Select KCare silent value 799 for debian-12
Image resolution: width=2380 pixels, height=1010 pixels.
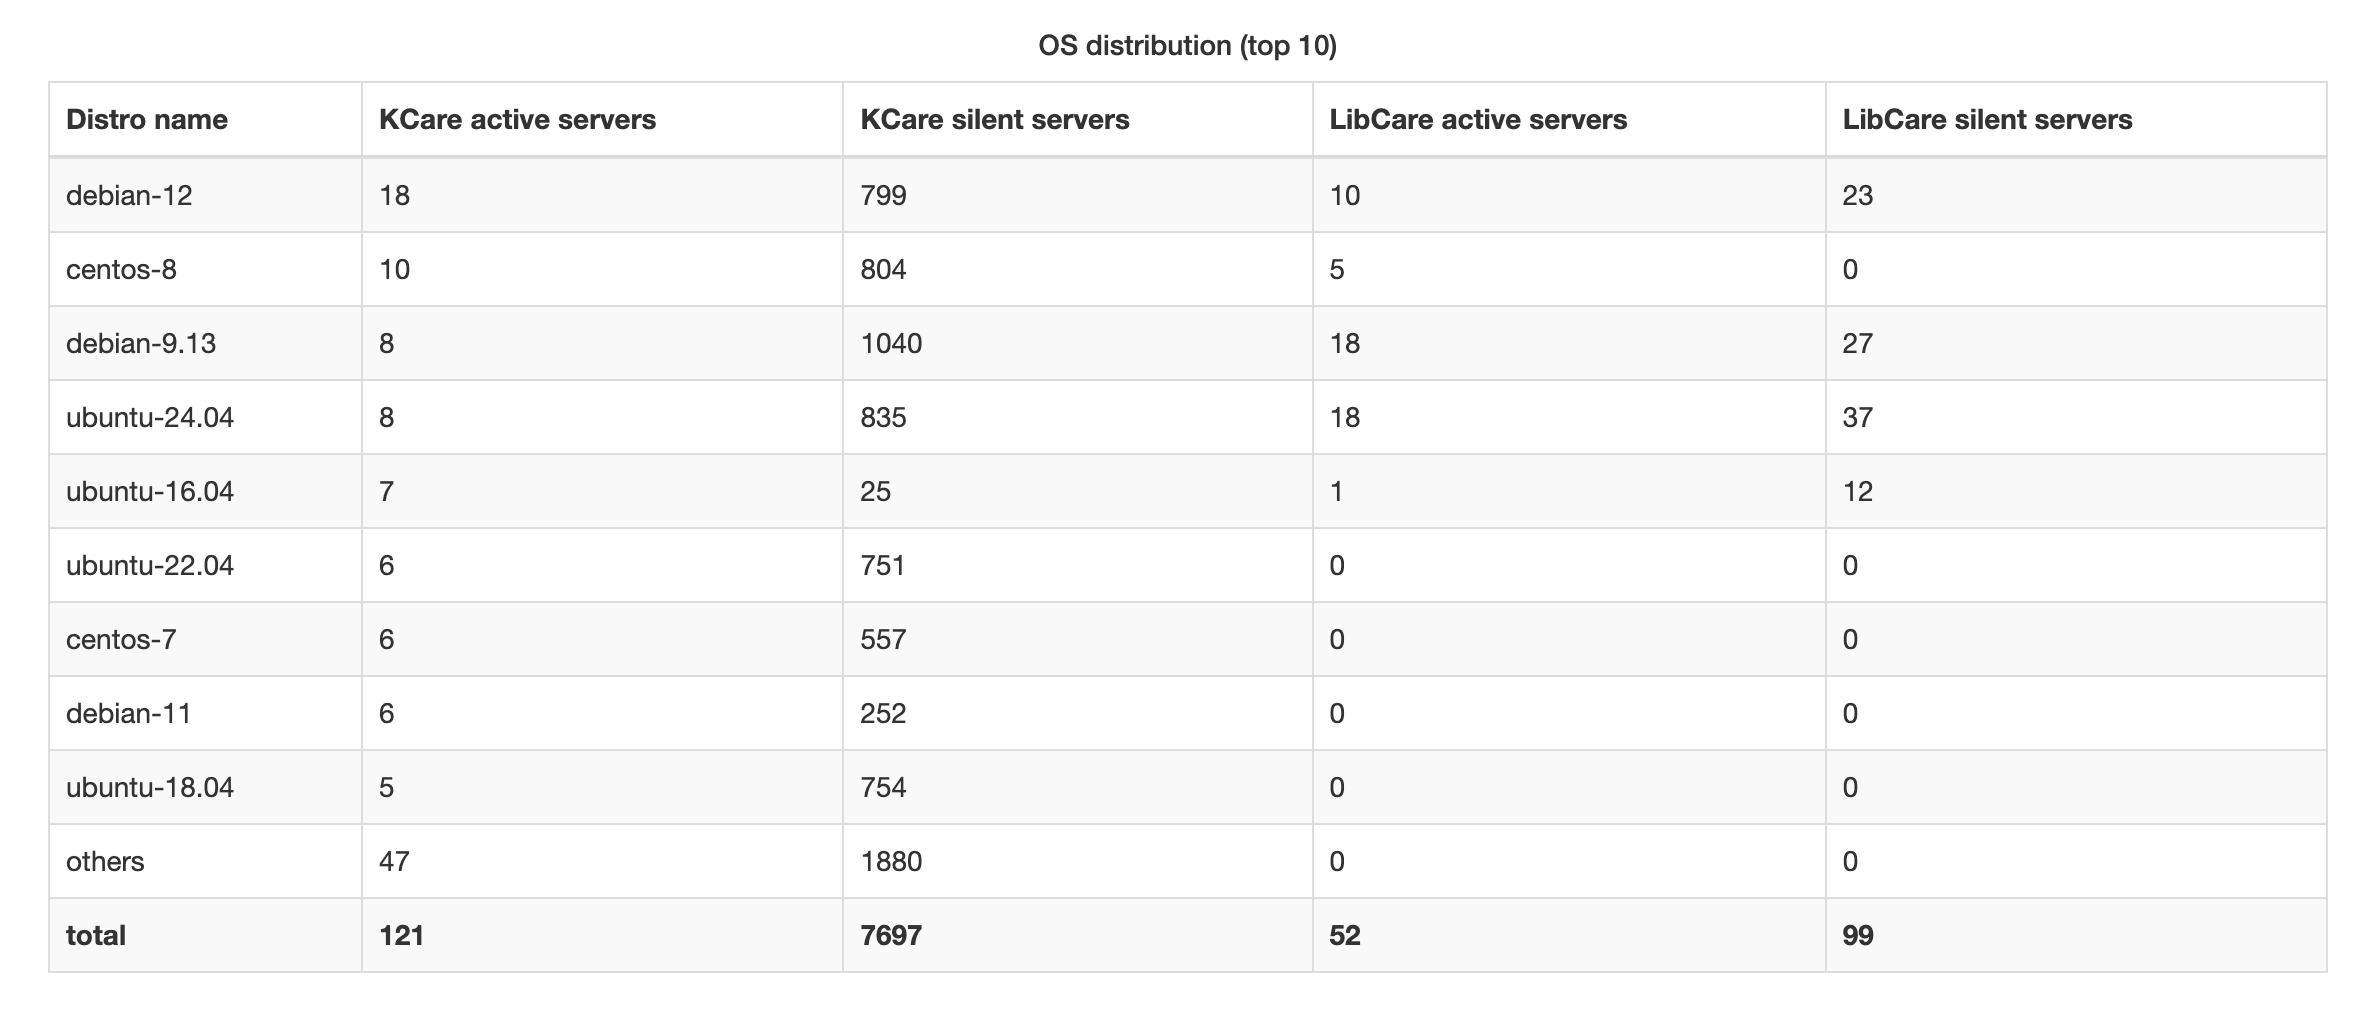[883, 195]
